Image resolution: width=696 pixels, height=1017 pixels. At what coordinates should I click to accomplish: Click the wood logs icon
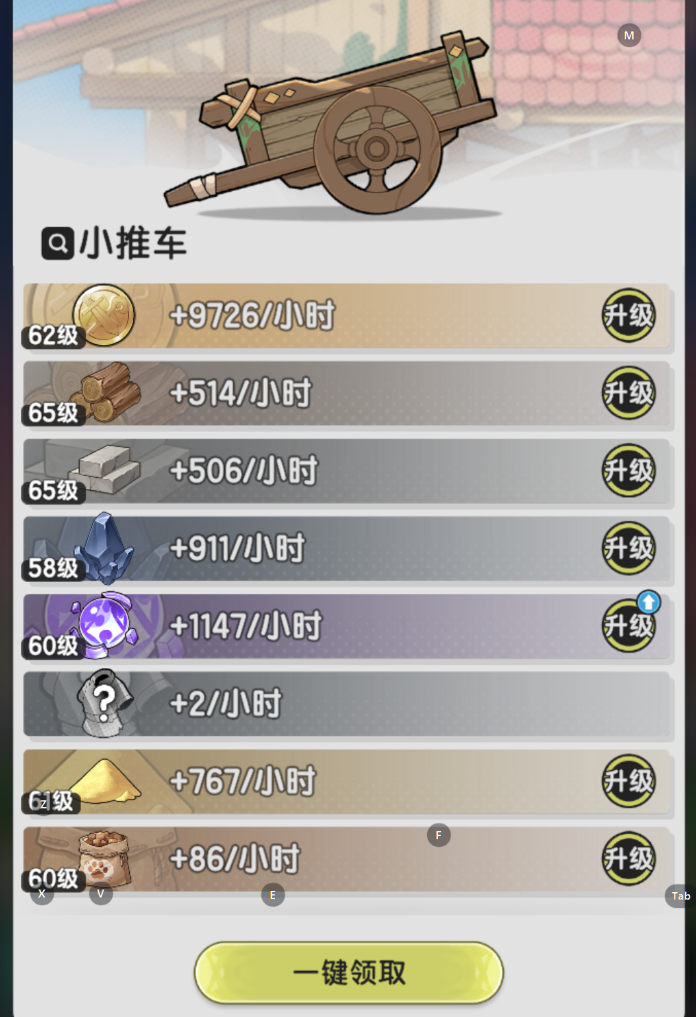(105, 392)
